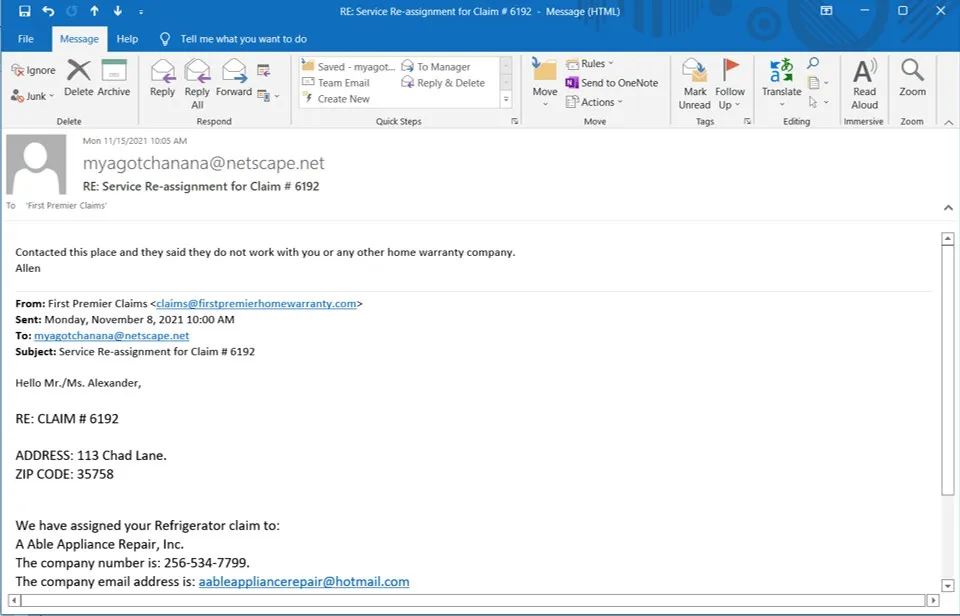This screenshot has width=960, height=616.
Task: Delete this message
Action: tap(78, 78)
